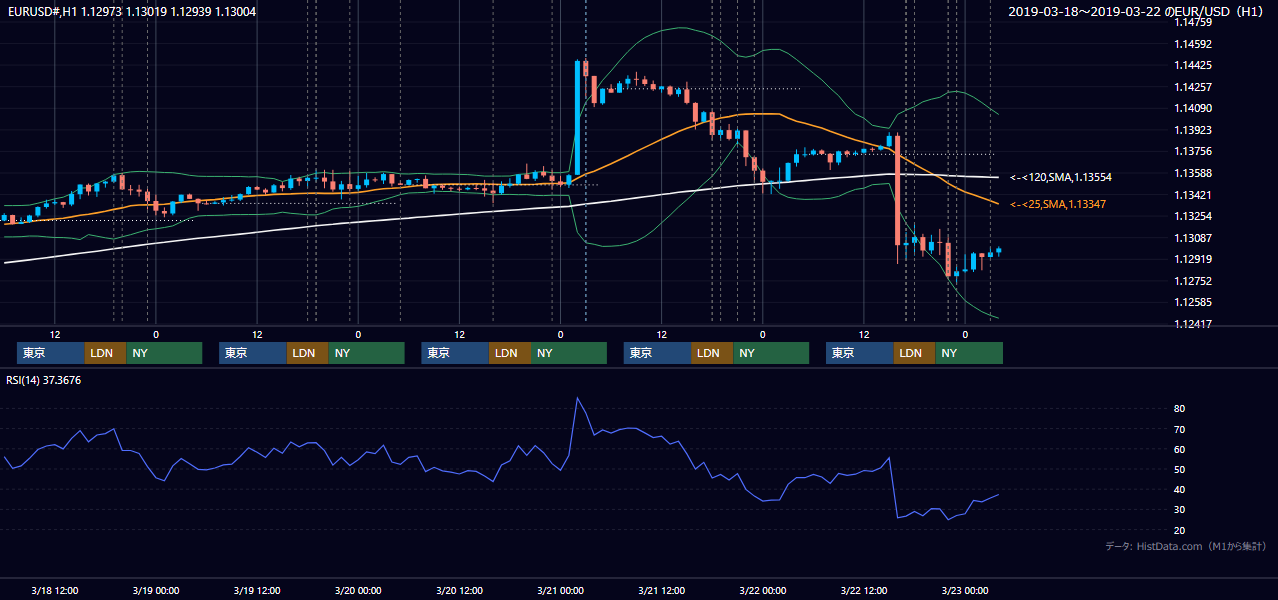Click RSI scale value 80
Viewport: 1278px width, 600px height.
(1180, 409)
